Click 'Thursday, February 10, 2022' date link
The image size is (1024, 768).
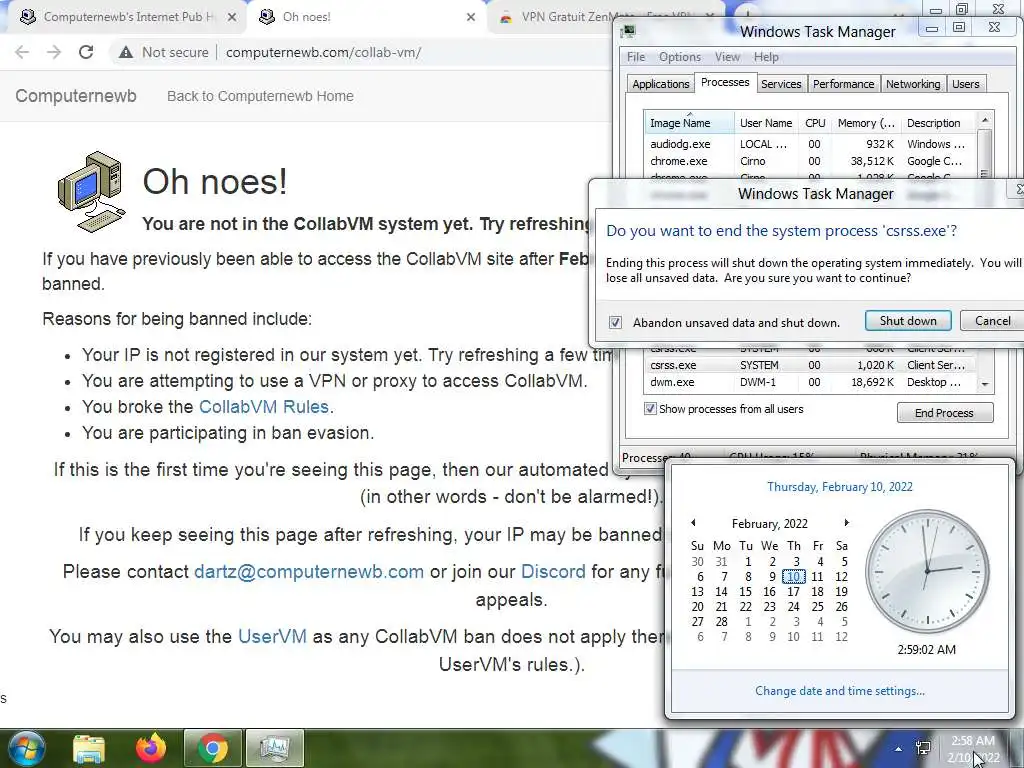coord(839,487)
